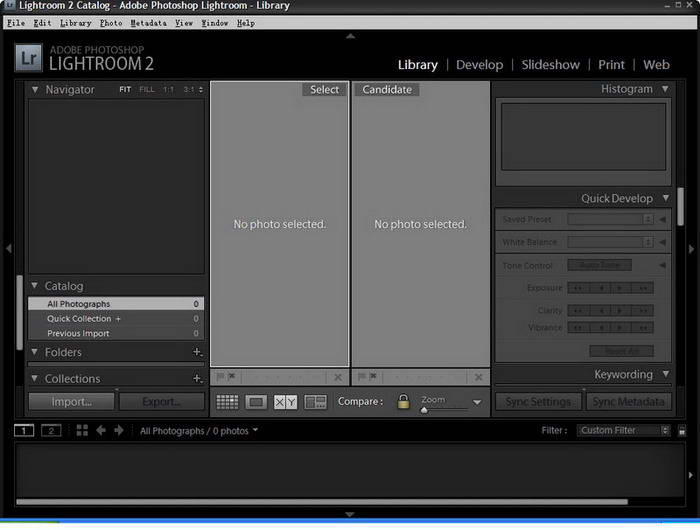This screenshot has width=700, height=530.
Task: Expand the Saved Preset section triangle
Action: point(662,219)
